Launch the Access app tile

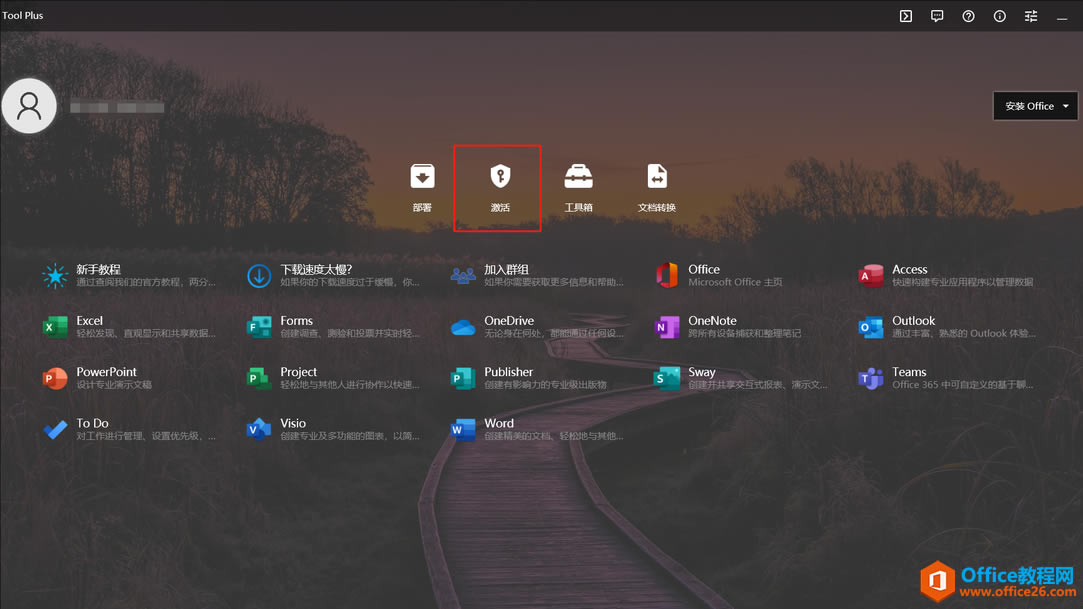pyautogui.click(x=945, y=275)
